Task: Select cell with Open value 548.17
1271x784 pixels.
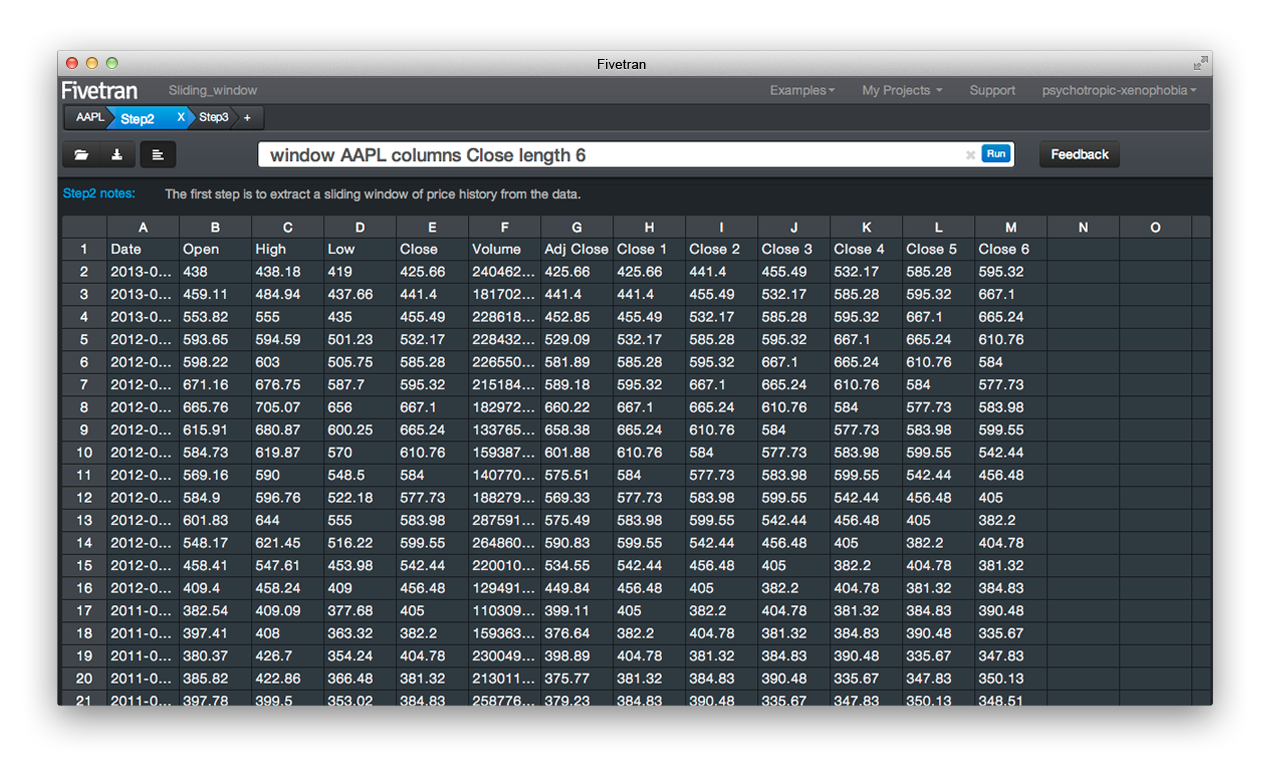Action: (215, 543)
